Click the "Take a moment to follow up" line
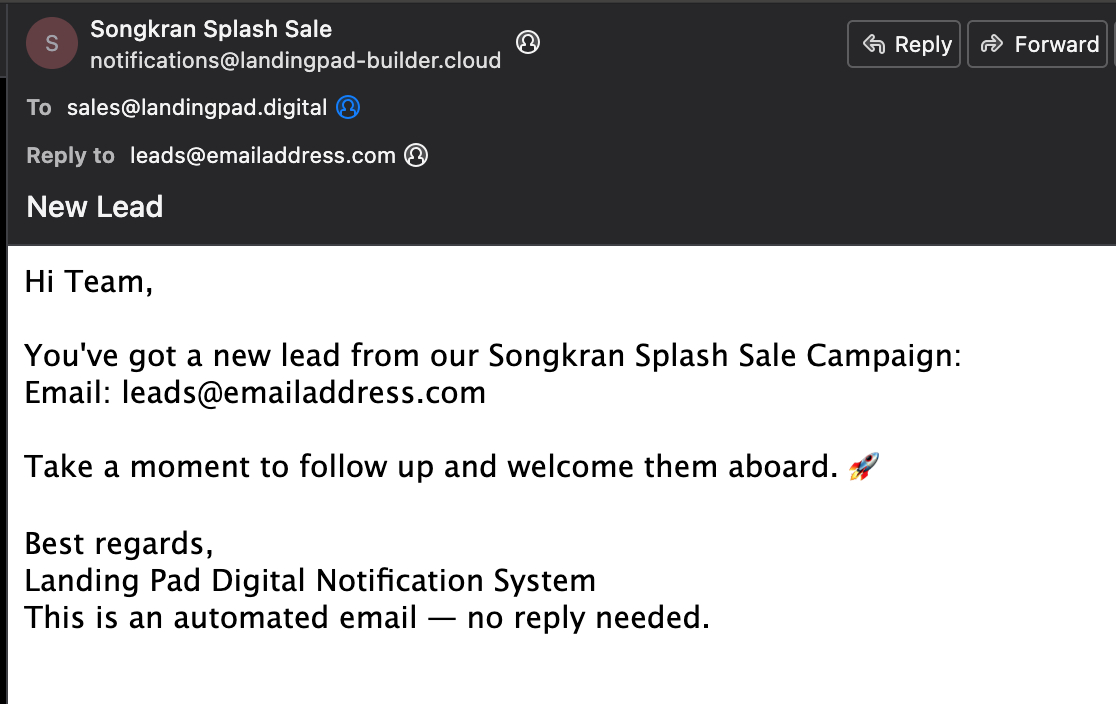The height and width of the screenshot is (704, 1116). tap(430, 467)
